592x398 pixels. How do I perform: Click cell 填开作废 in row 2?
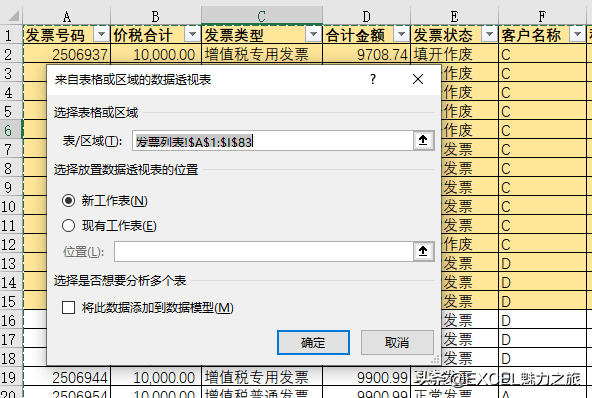454,54
